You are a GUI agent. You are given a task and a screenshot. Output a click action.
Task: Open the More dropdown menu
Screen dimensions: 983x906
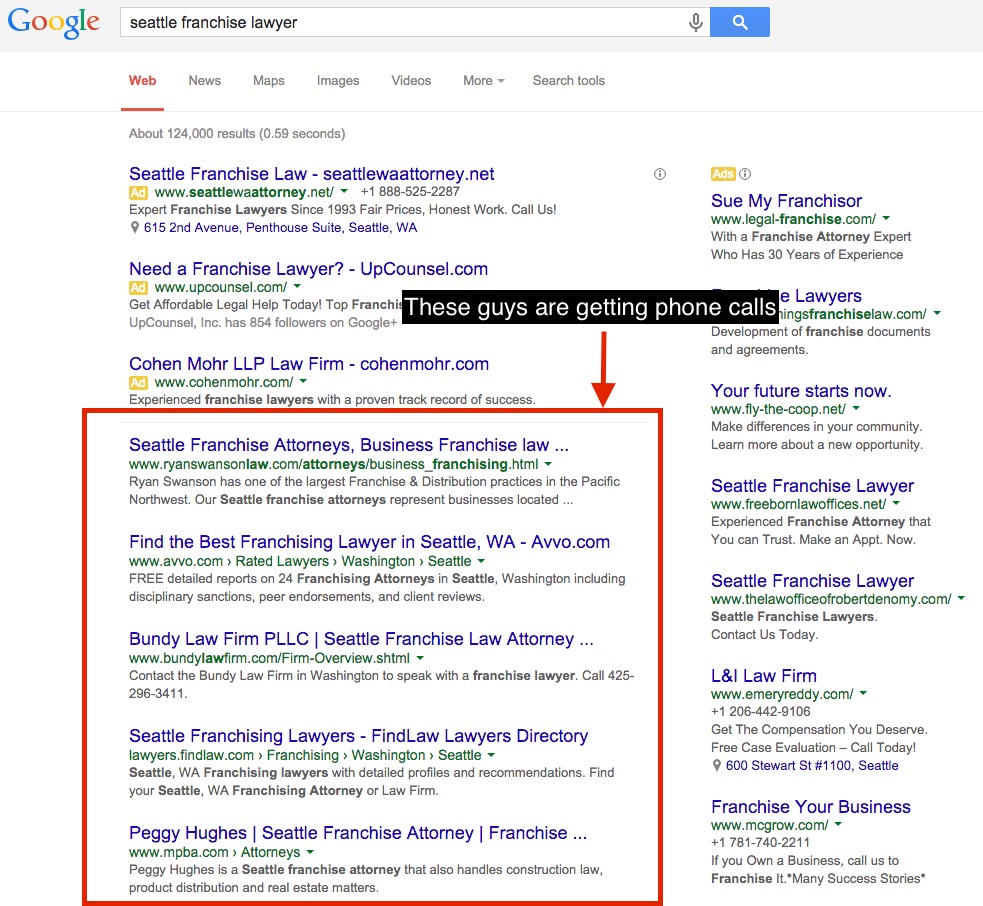tap(483, 81)
